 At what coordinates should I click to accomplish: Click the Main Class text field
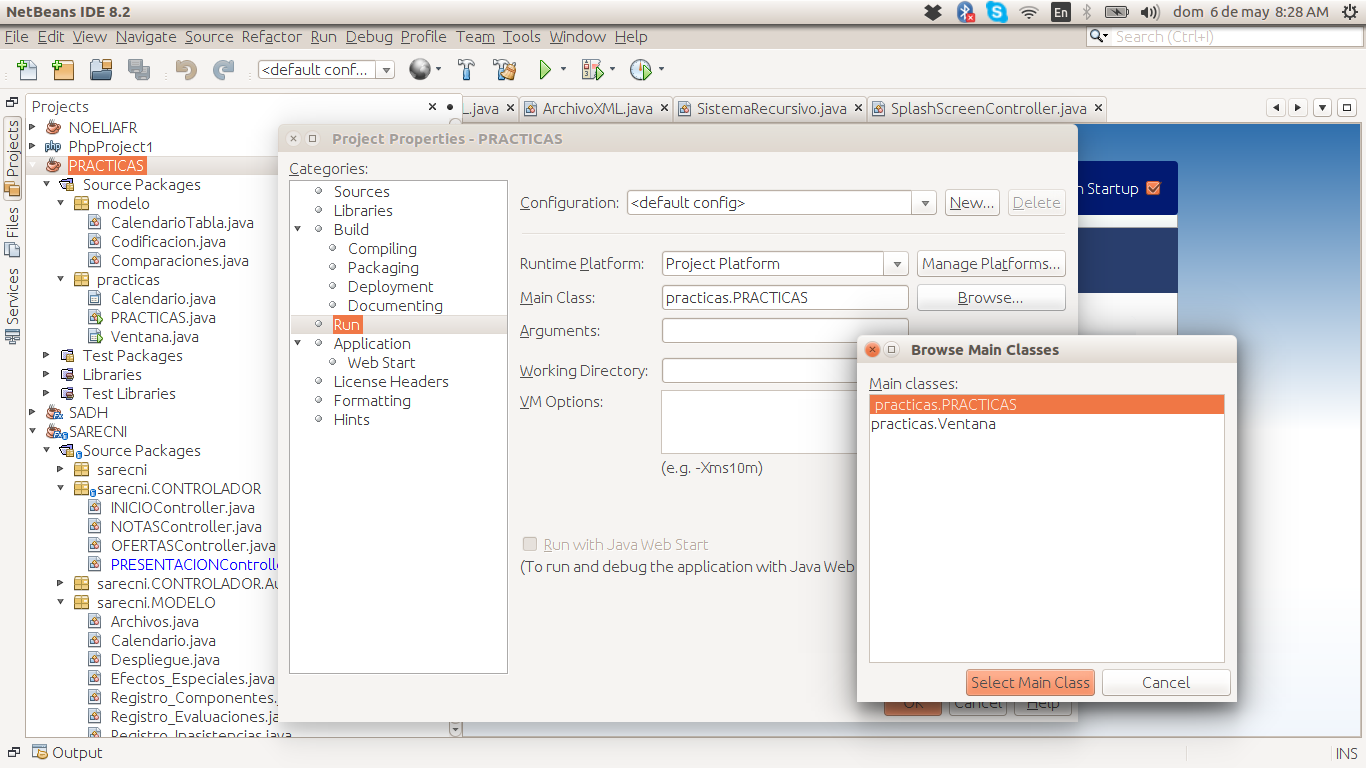[x=785, y=297]
